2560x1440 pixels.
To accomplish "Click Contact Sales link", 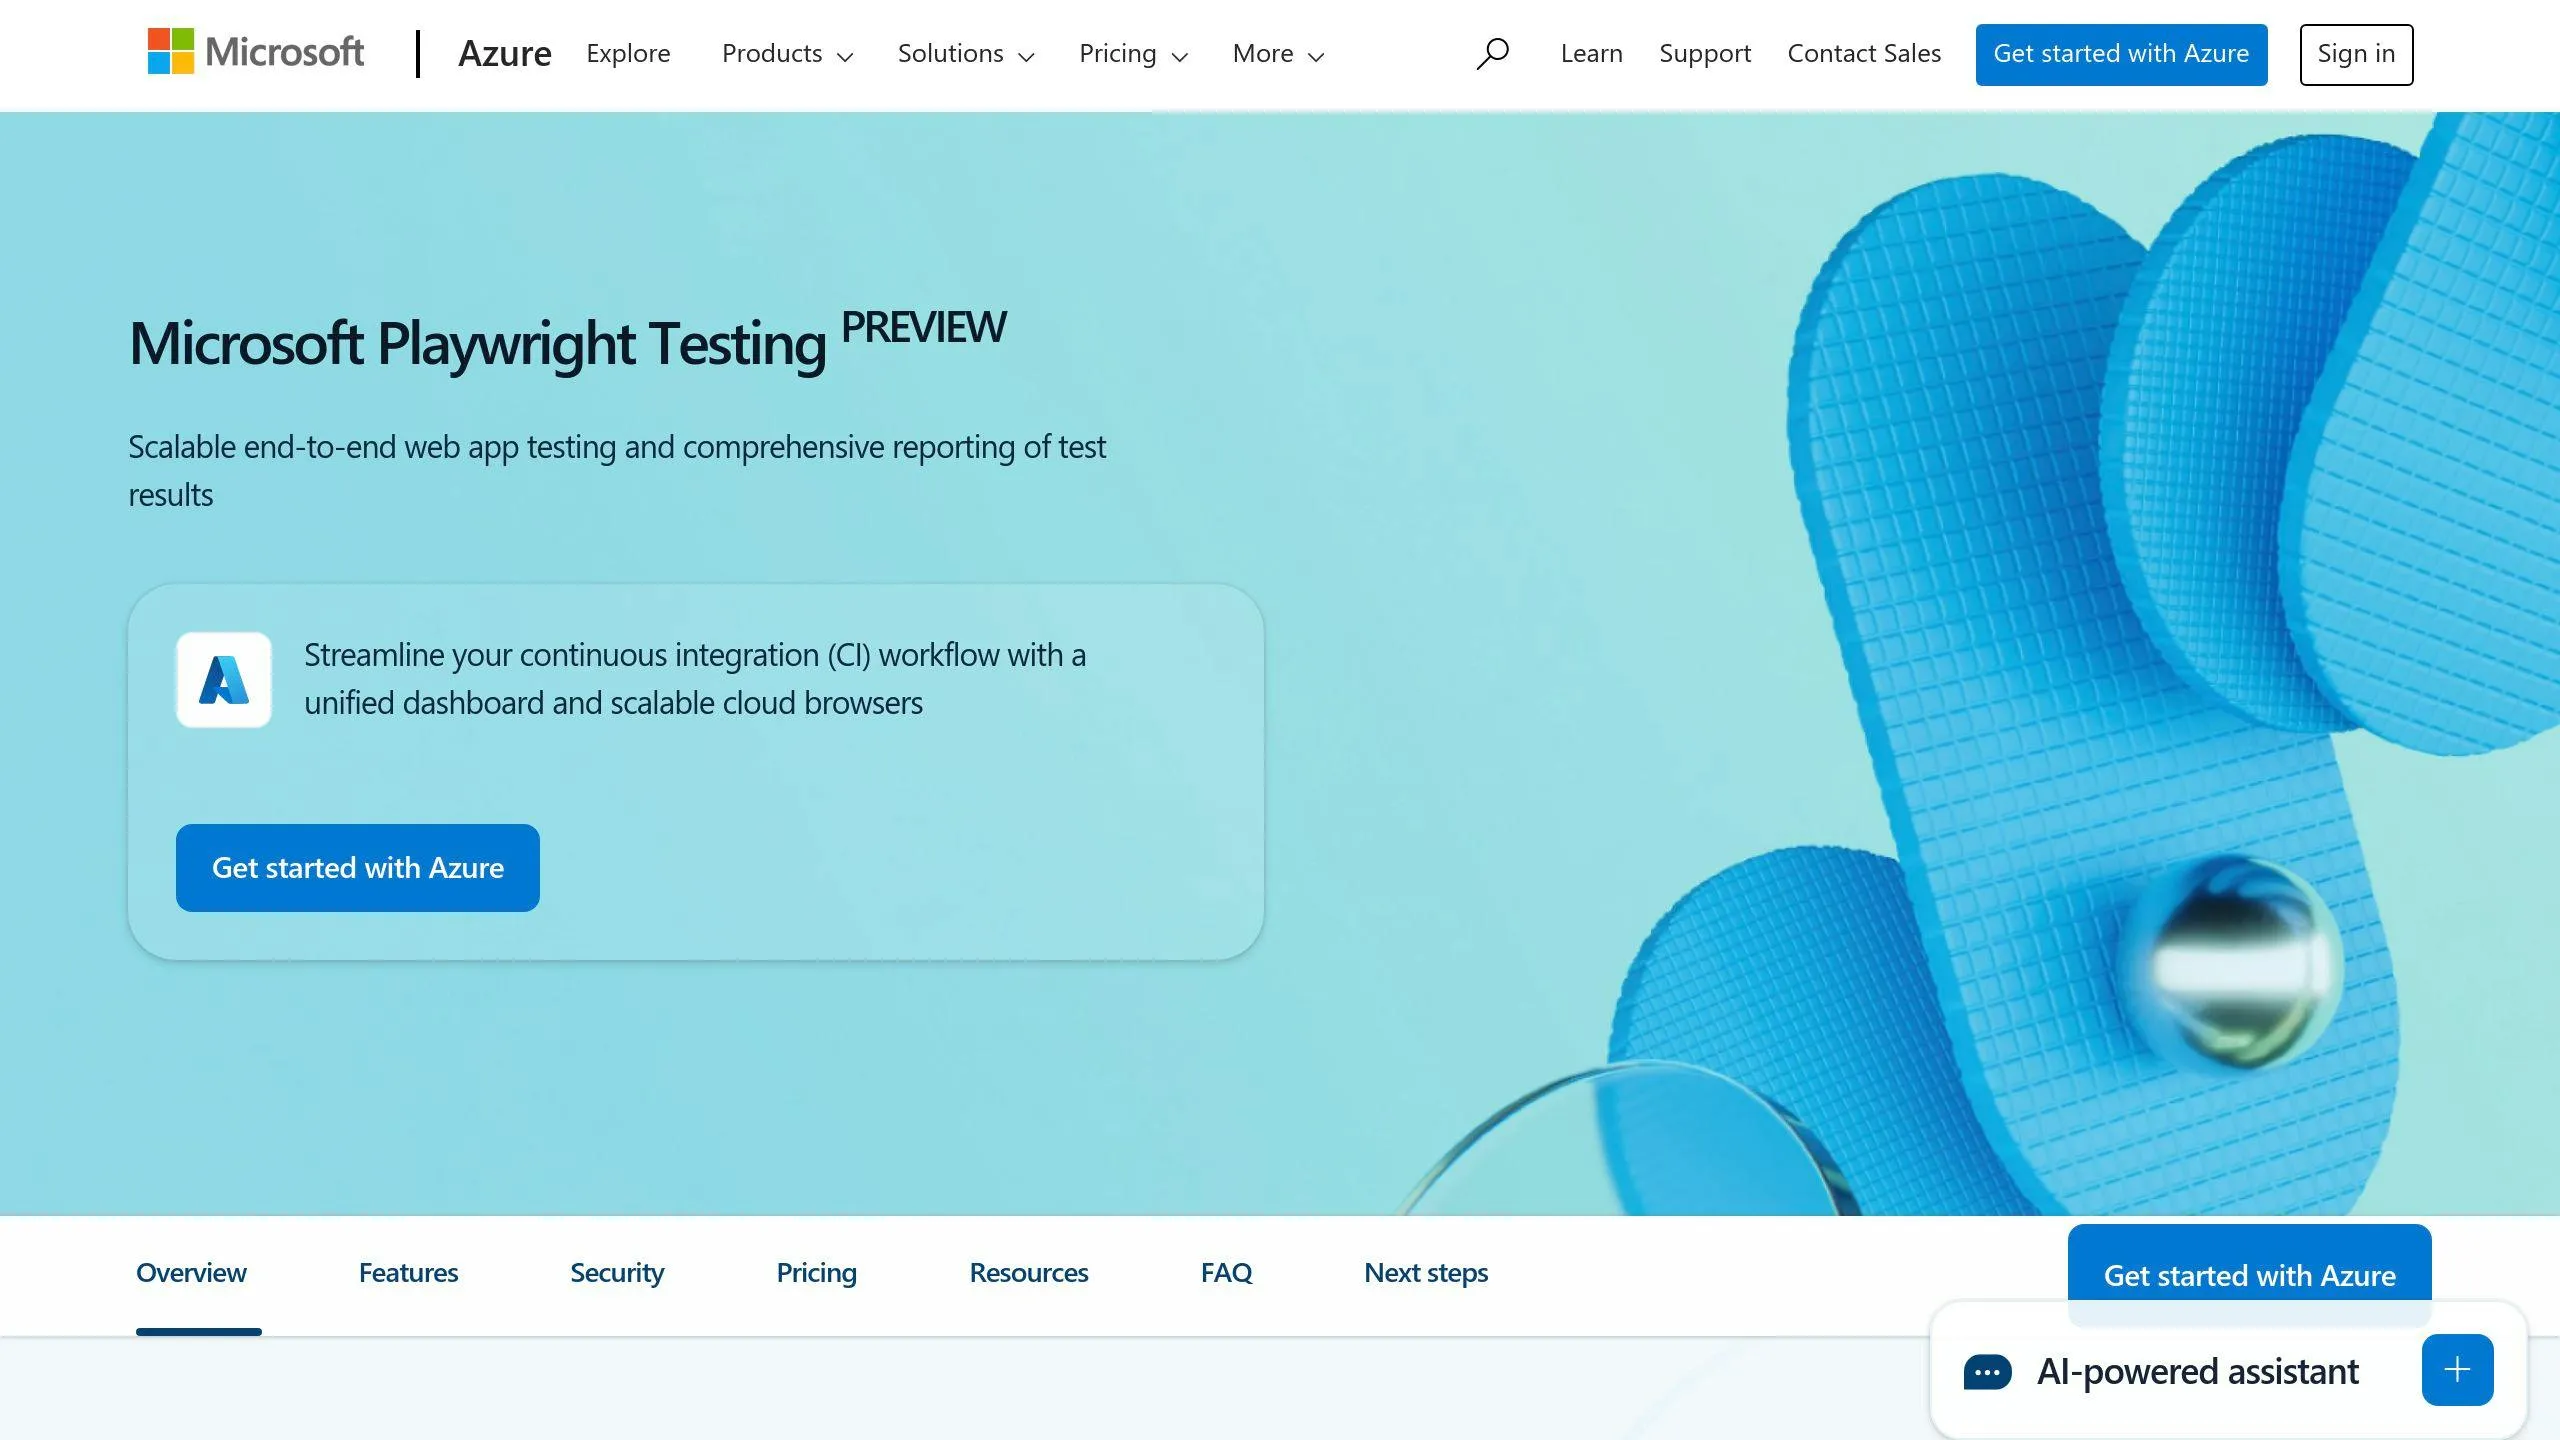I will click(x=1864, y=53).
